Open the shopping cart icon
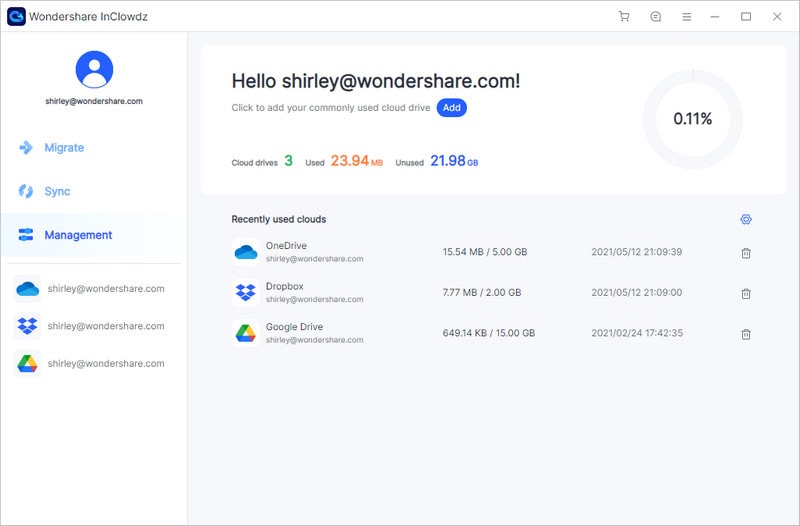This screenshot has height=526, width=800. (623, 17)
